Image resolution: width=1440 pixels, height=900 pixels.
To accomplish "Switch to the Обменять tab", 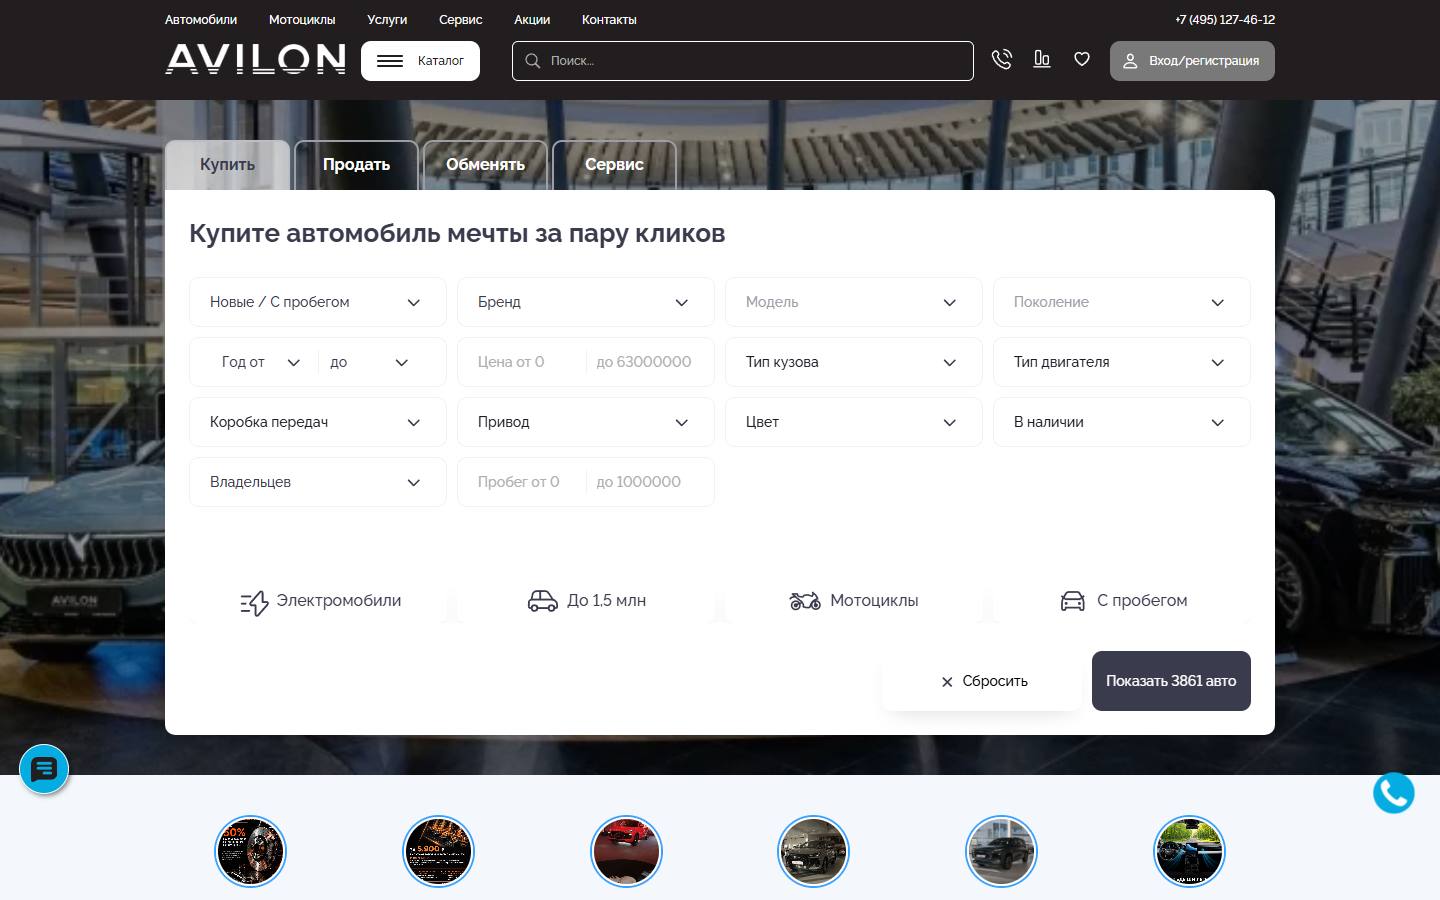I will pyautogui.click(x=485, y=165).
